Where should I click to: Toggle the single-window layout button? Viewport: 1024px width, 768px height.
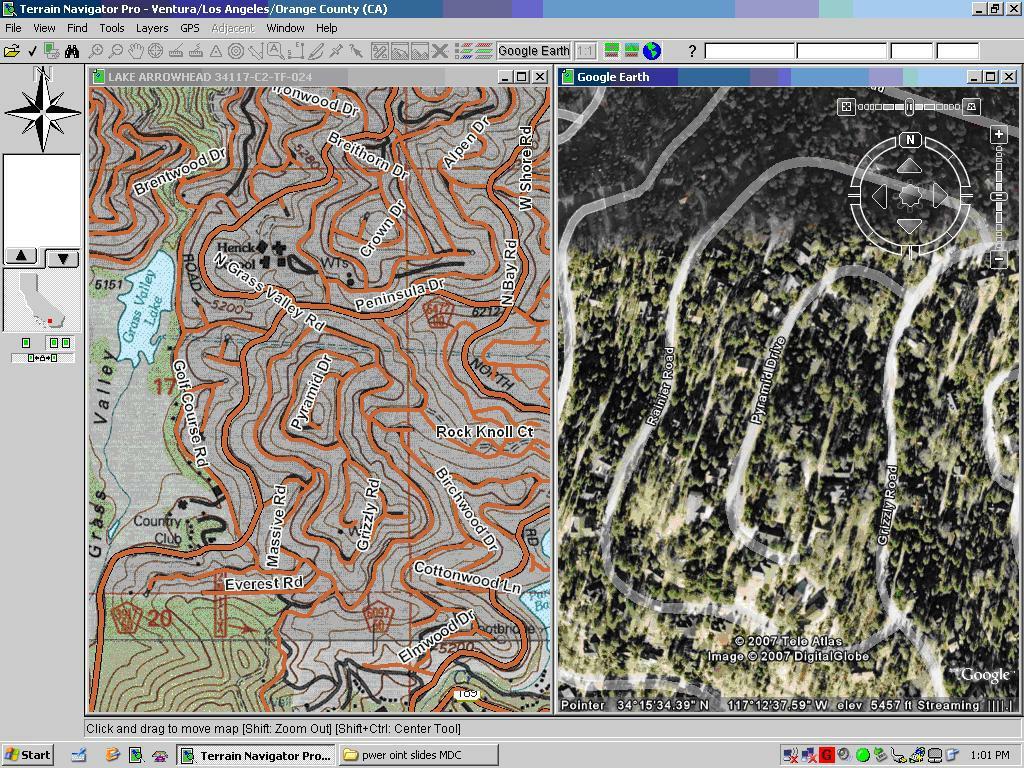[x=26, y=343]
